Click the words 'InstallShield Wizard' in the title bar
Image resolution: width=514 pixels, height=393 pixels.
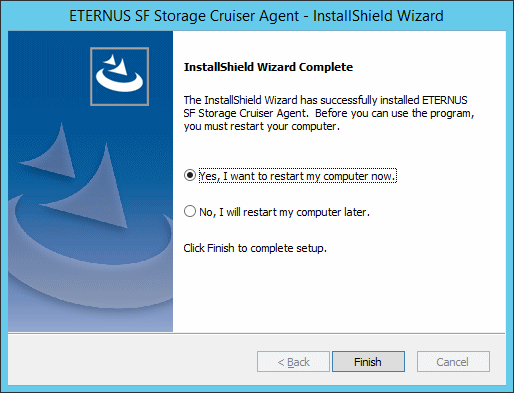coord(378,16)
